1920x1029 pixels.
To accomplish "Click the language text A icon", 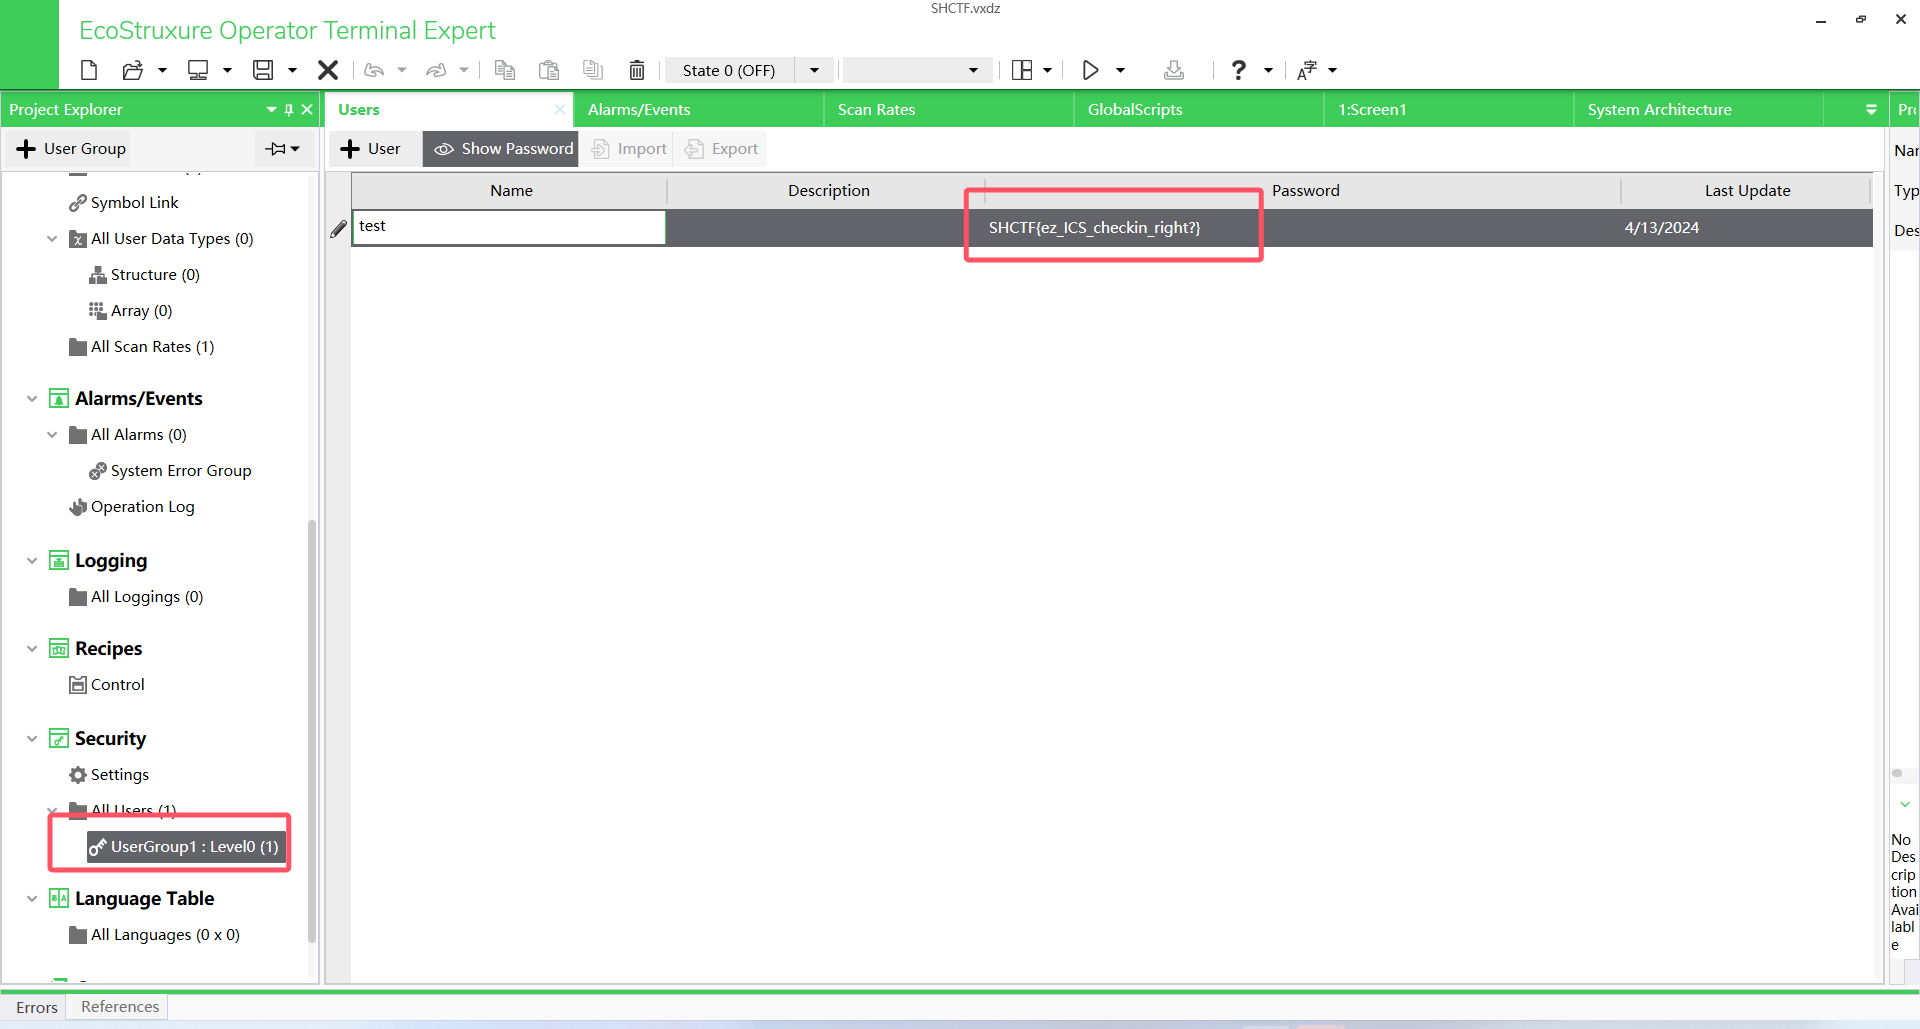I will coord(1307,70).
